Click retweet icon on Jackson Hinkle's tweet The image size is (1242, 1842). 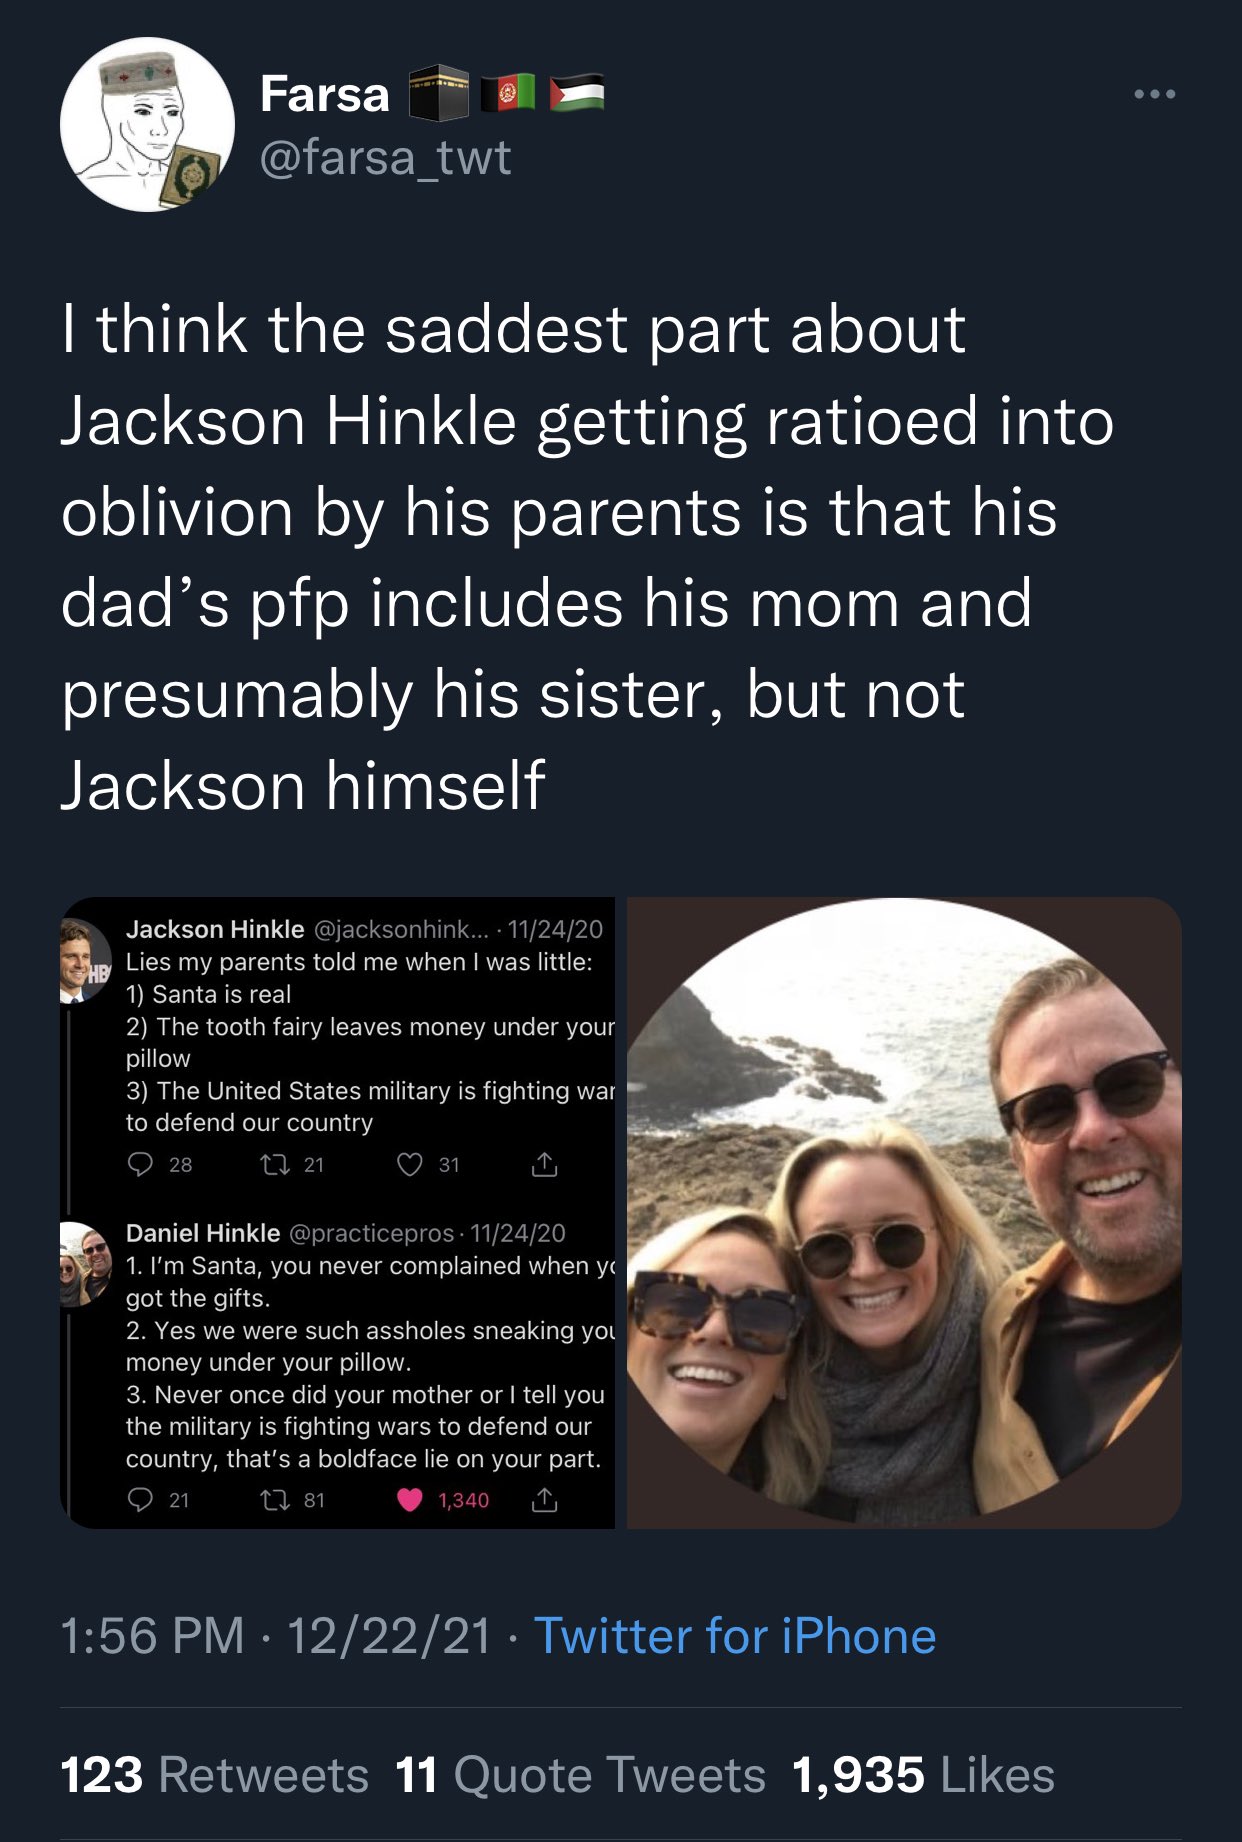274,1164
